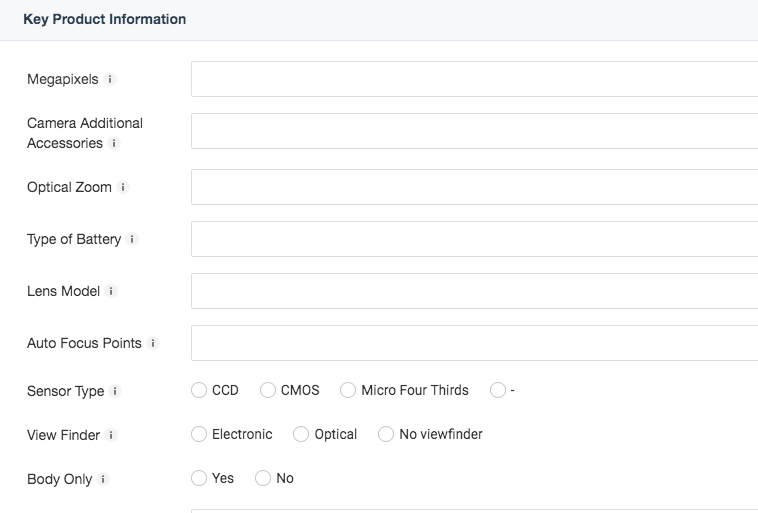The image size is (758, 513).
Task: Set Body Only to Yes
Action: click(199, 479)
